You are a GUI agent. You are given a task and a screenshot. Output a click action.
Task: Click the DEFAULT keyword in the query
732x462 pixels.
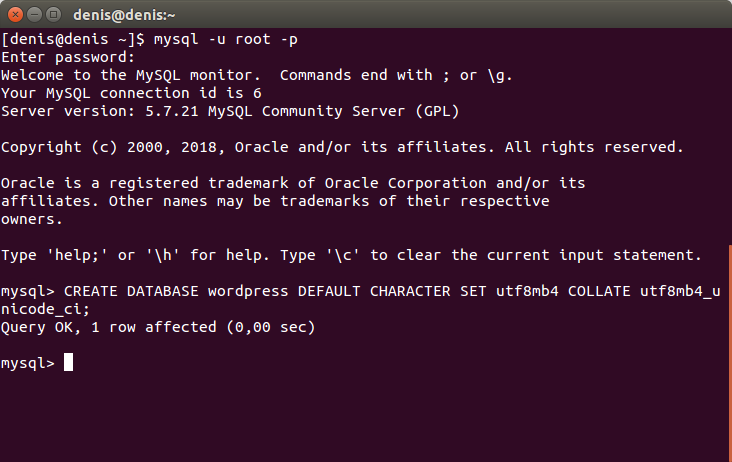[329, 291]
